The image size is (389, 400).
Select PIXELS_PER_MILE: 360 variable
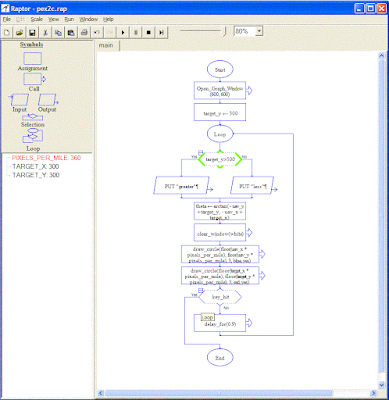[x=46, y=158]
